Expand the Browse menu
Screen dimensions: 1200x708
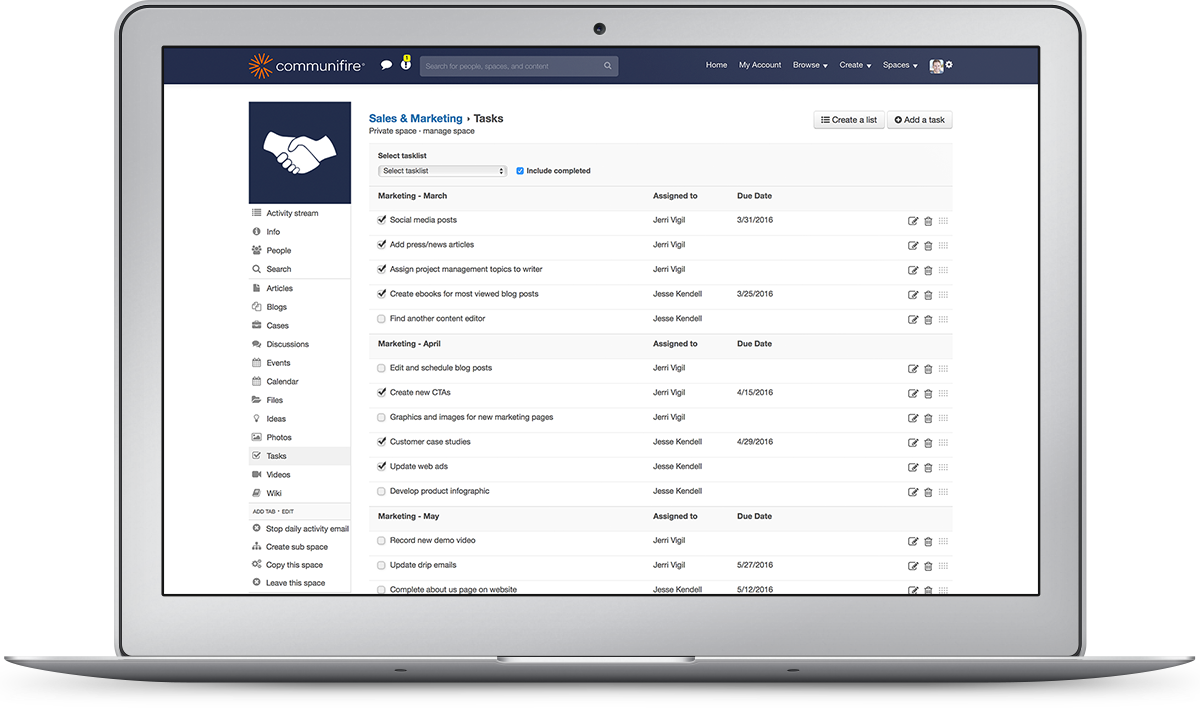[810, 64]
